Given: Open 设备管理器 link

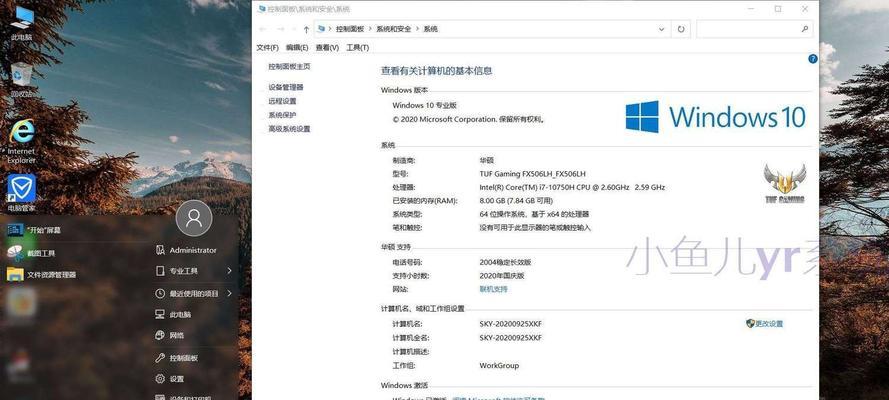Looking at the screenshot, I should (x=286, y=87).
